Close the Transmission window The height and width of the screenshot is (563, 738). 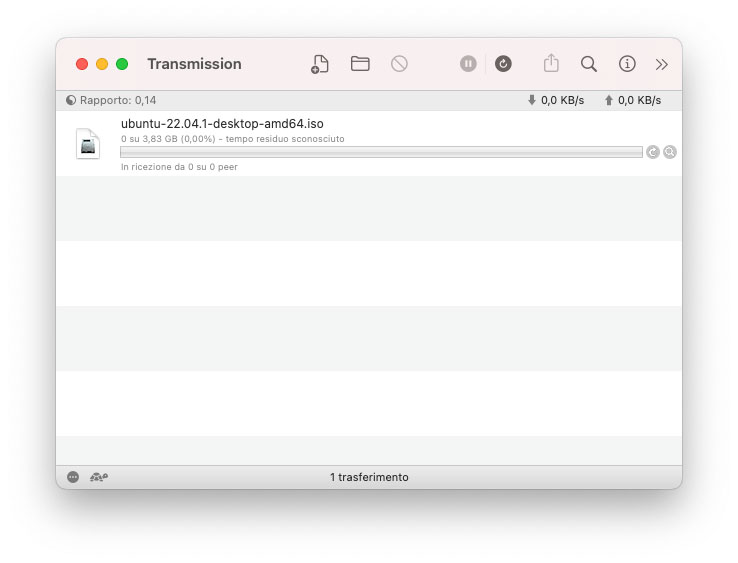coord(82,64)
